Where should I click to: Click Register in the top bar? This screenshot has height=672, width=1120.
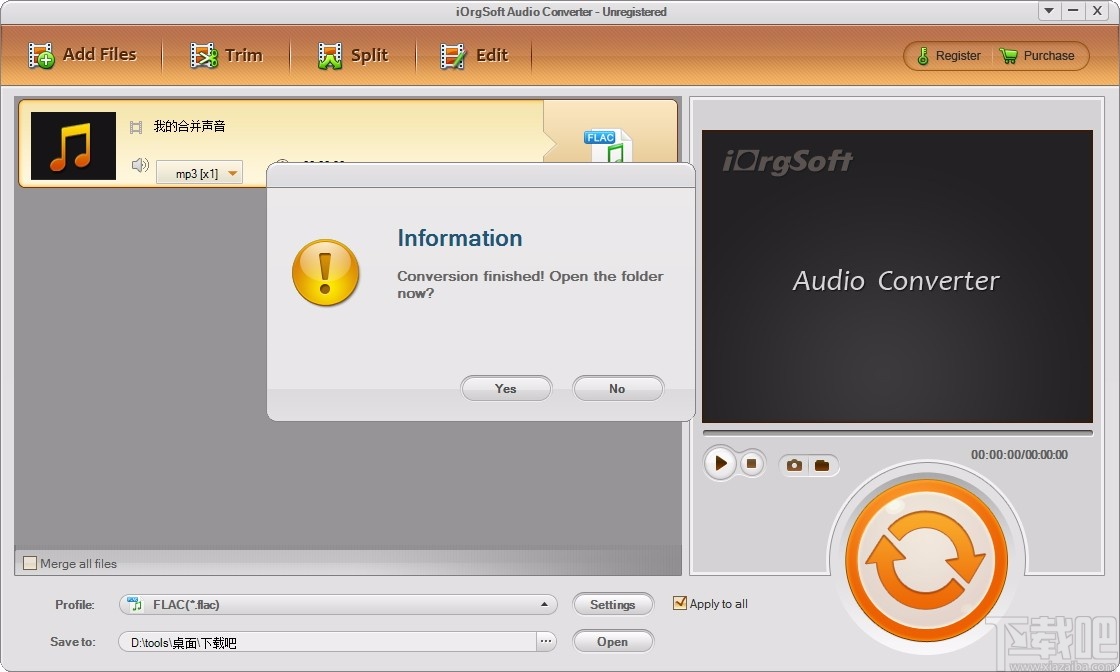click(946, 56)
